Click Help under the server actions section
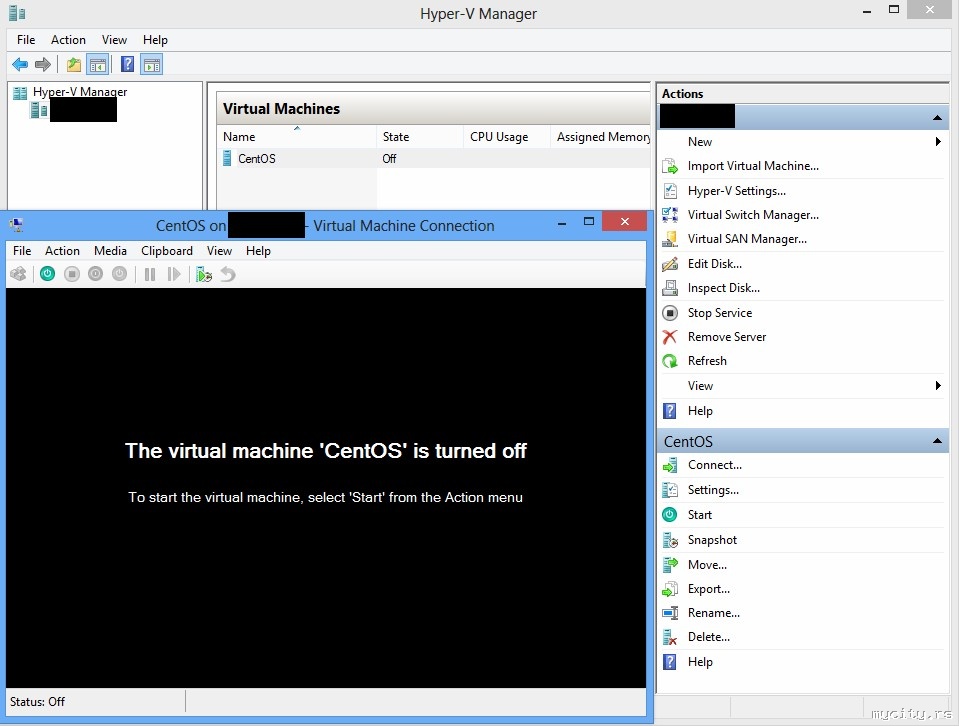This screenshot has height=726, width=959. click(700, 411)
